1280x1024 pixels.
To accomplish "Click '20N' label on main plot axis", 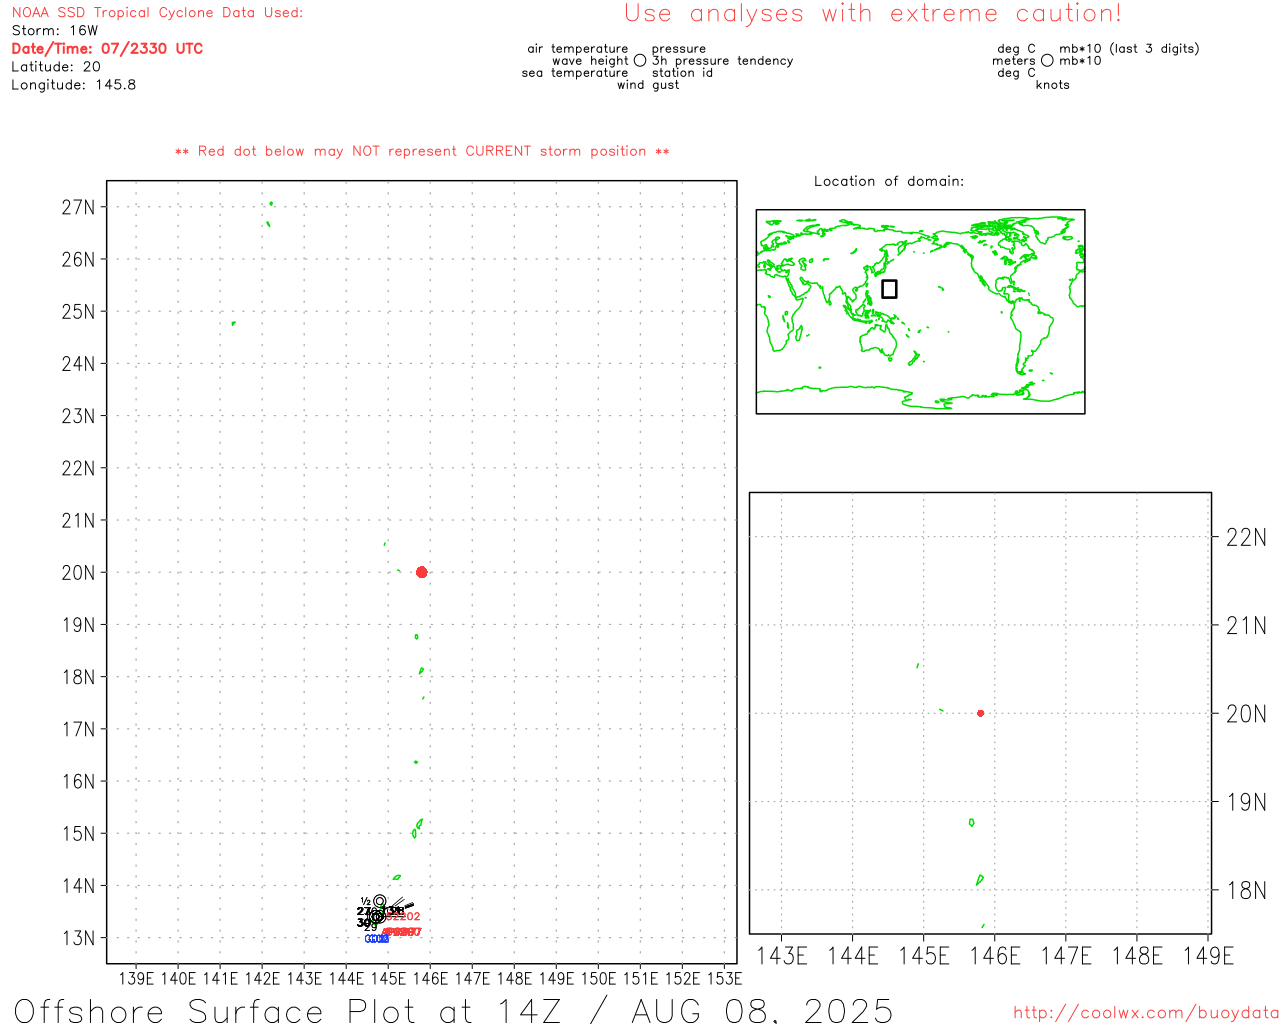I will pyautogui.click(x=78, y=572).
